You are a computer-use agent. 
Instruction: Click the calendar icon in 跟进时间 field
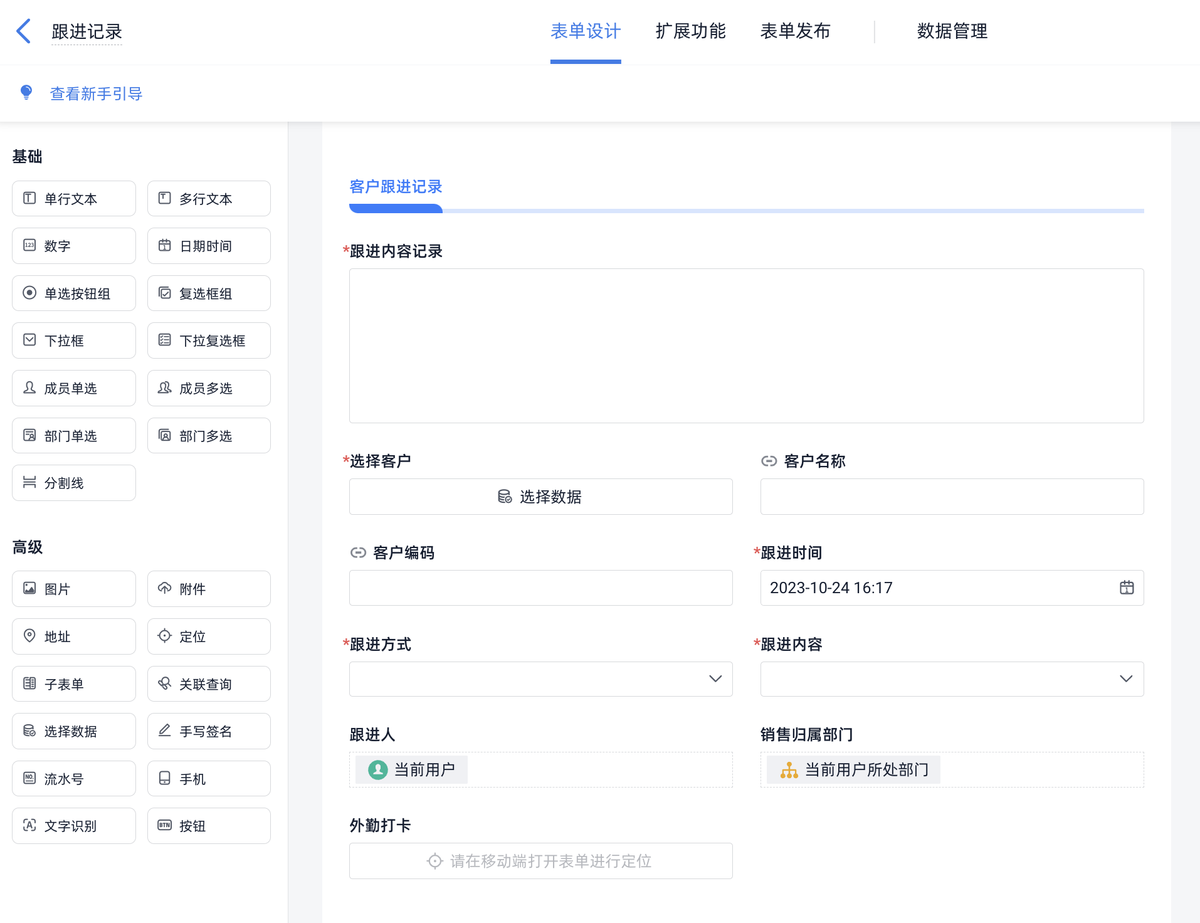(1126, 588)
